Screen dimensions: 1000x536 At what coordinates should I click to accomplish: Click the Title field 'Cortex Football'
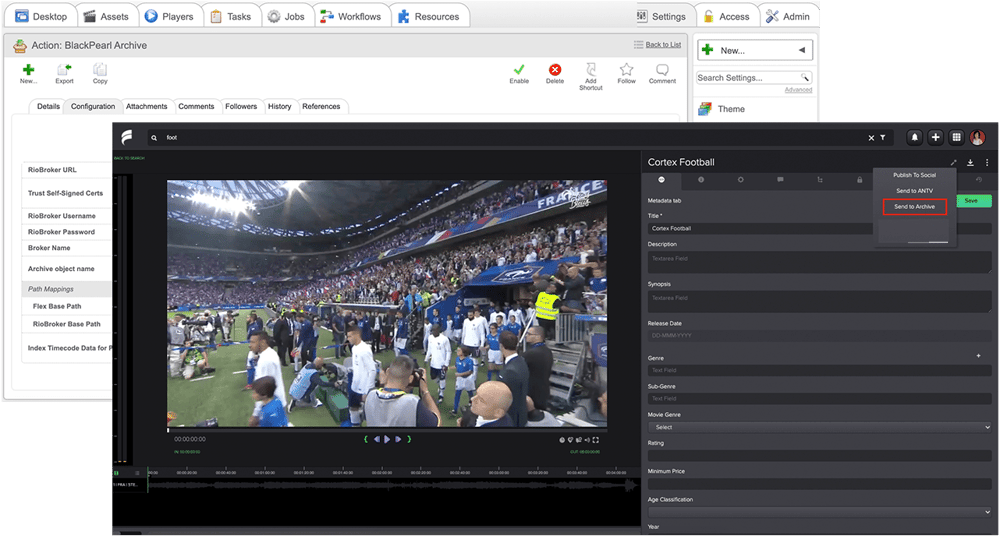[820, 228]
